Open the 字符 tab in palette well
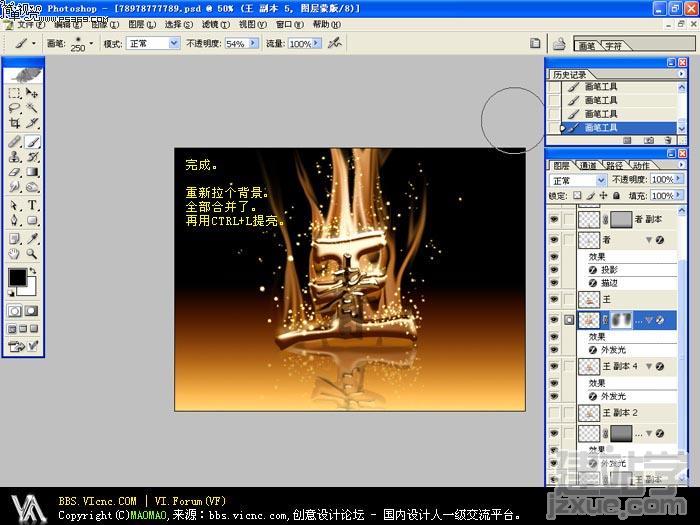Image resolution: width=700 pixels, height=525 pixels. click(613, 46)
